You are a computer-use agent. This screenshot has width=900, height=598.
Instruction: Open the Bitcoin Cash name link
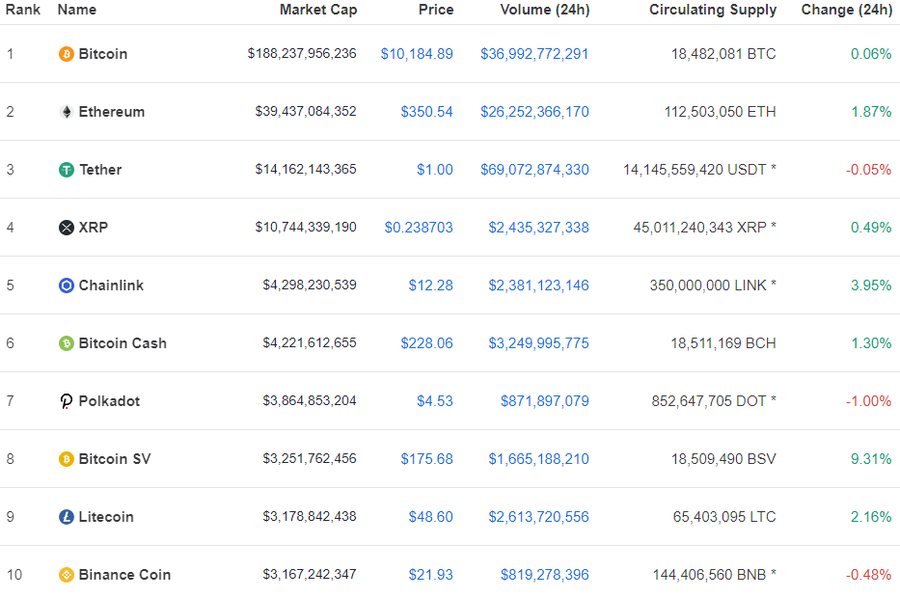coord(122,343)
